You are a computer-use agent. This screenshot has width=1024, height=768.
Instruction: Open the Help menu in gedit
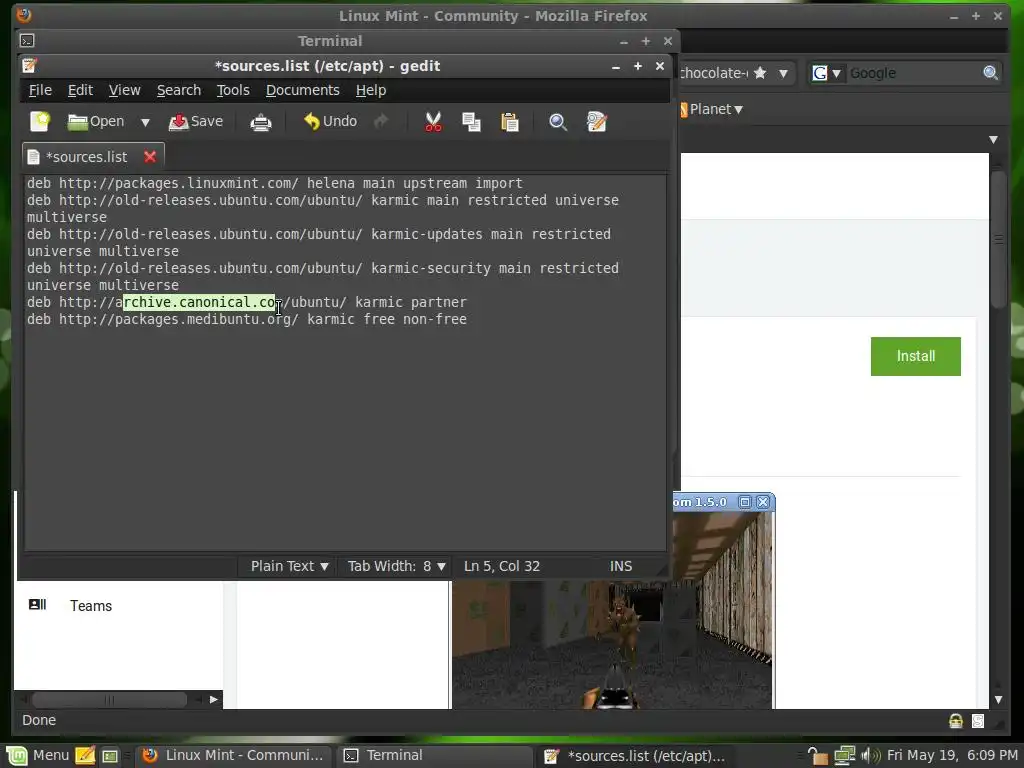[x=371, y=90]
